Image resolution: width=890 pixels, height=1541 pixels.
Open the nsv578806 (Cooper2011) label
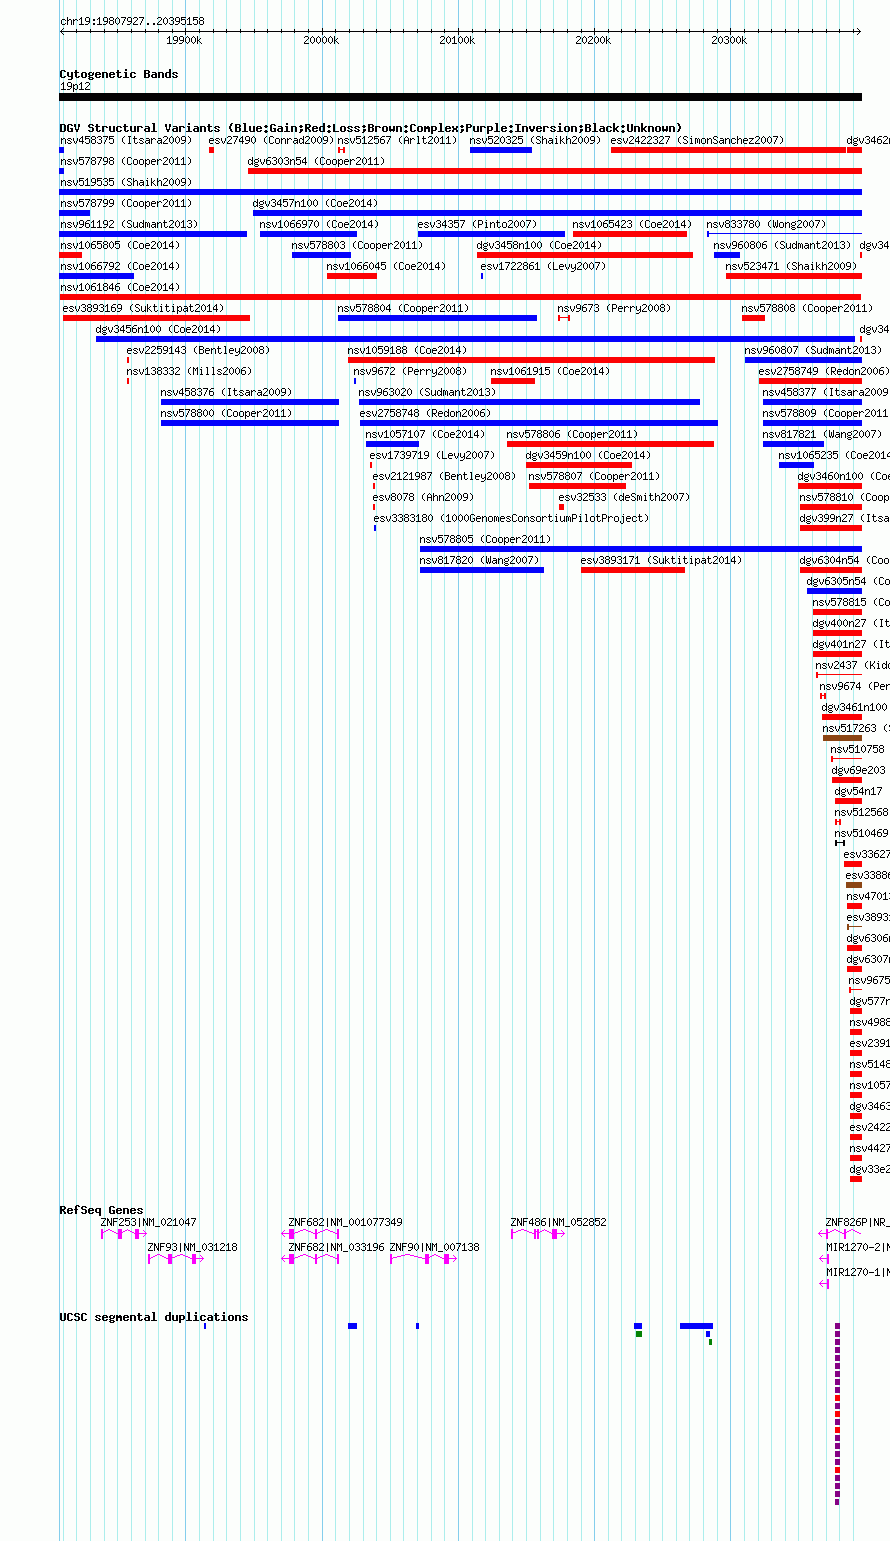[x=572, y=434]
